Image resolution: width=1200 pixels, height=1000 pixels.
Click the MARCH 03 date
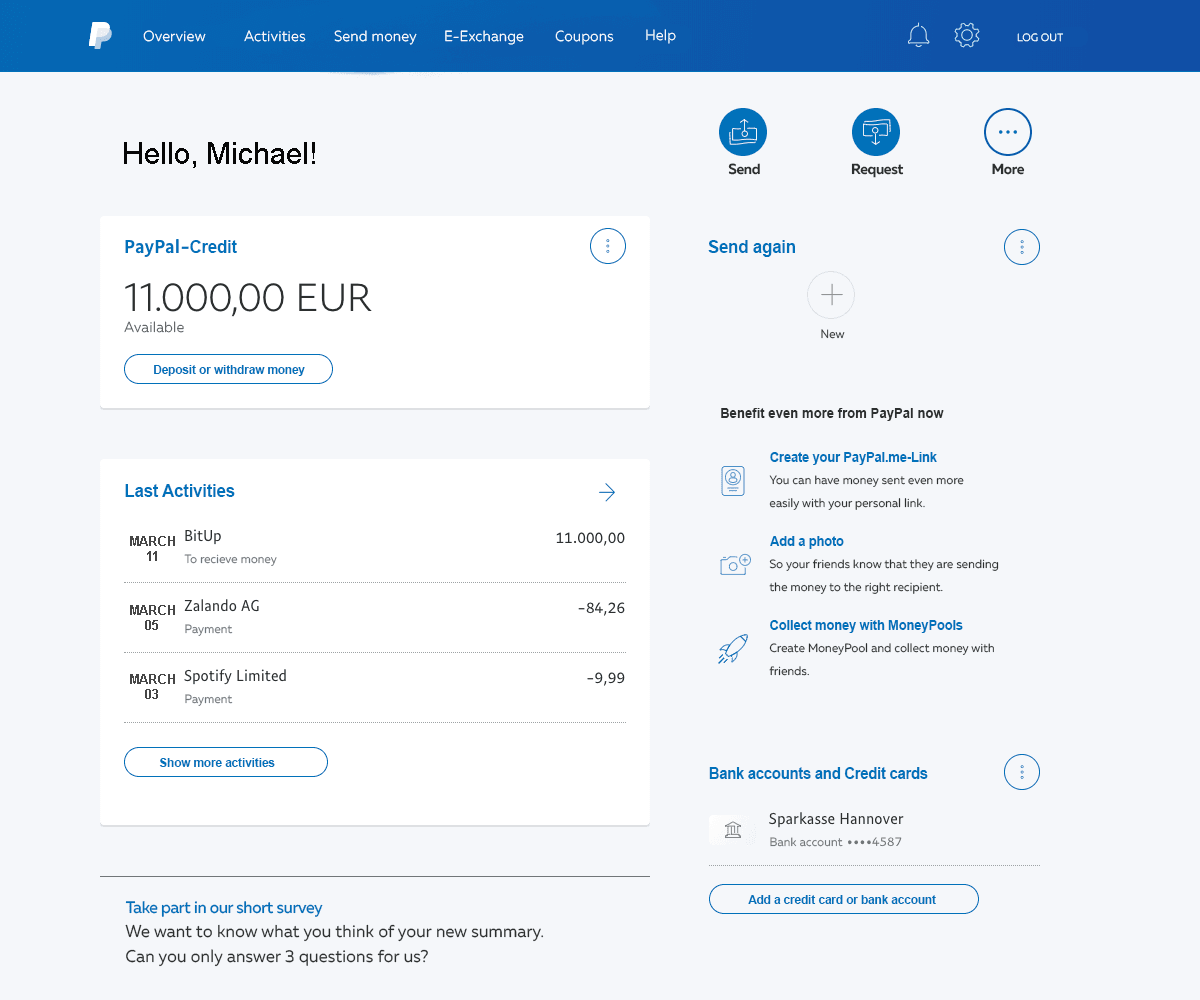pyautogui.click(x=152, y=687)
